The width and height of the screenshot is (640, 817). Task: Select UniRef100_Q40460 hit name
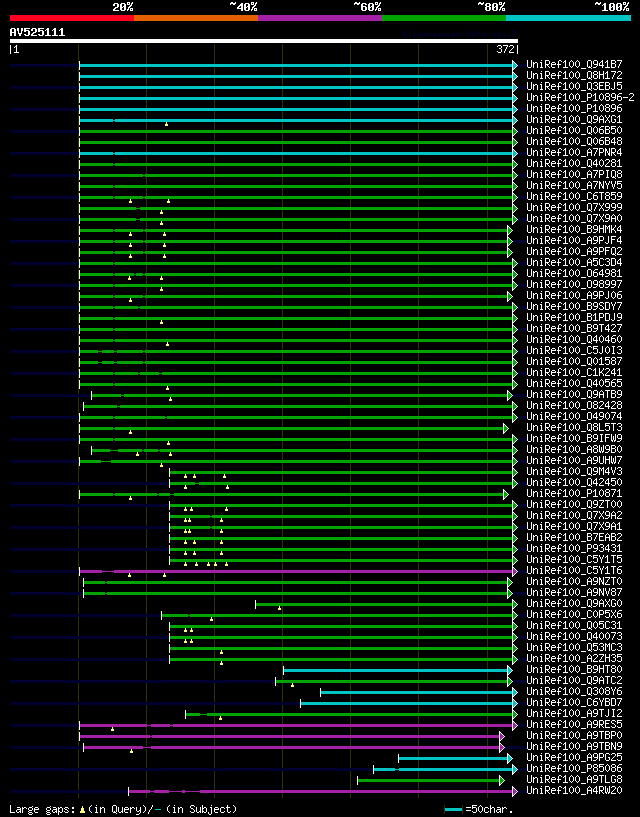[574, 340]
